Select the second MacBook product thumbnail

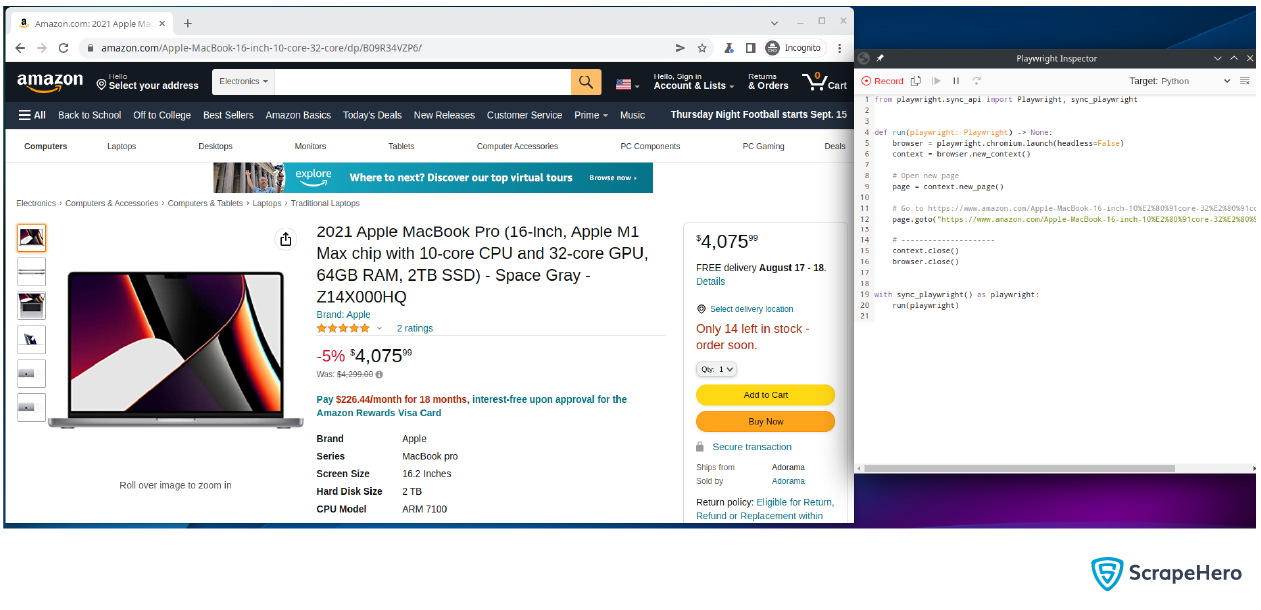(31, 271)
